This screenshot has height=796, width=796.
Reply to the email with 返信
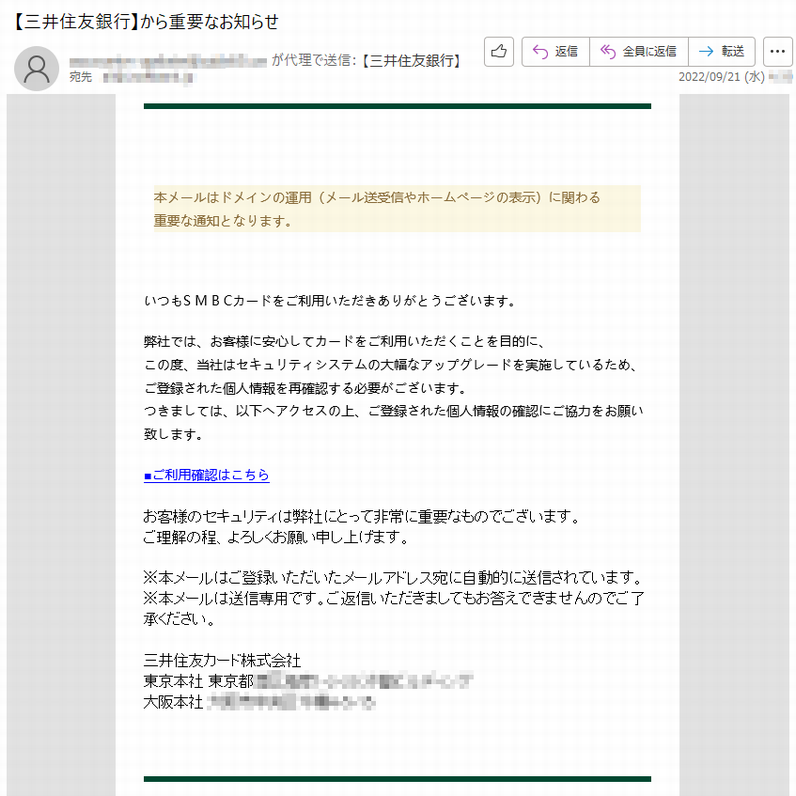tap(555, 51)
